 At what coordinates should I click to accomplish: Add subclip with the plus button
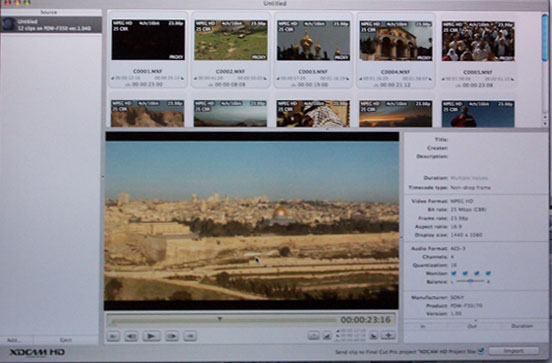(x=388, y=336)
